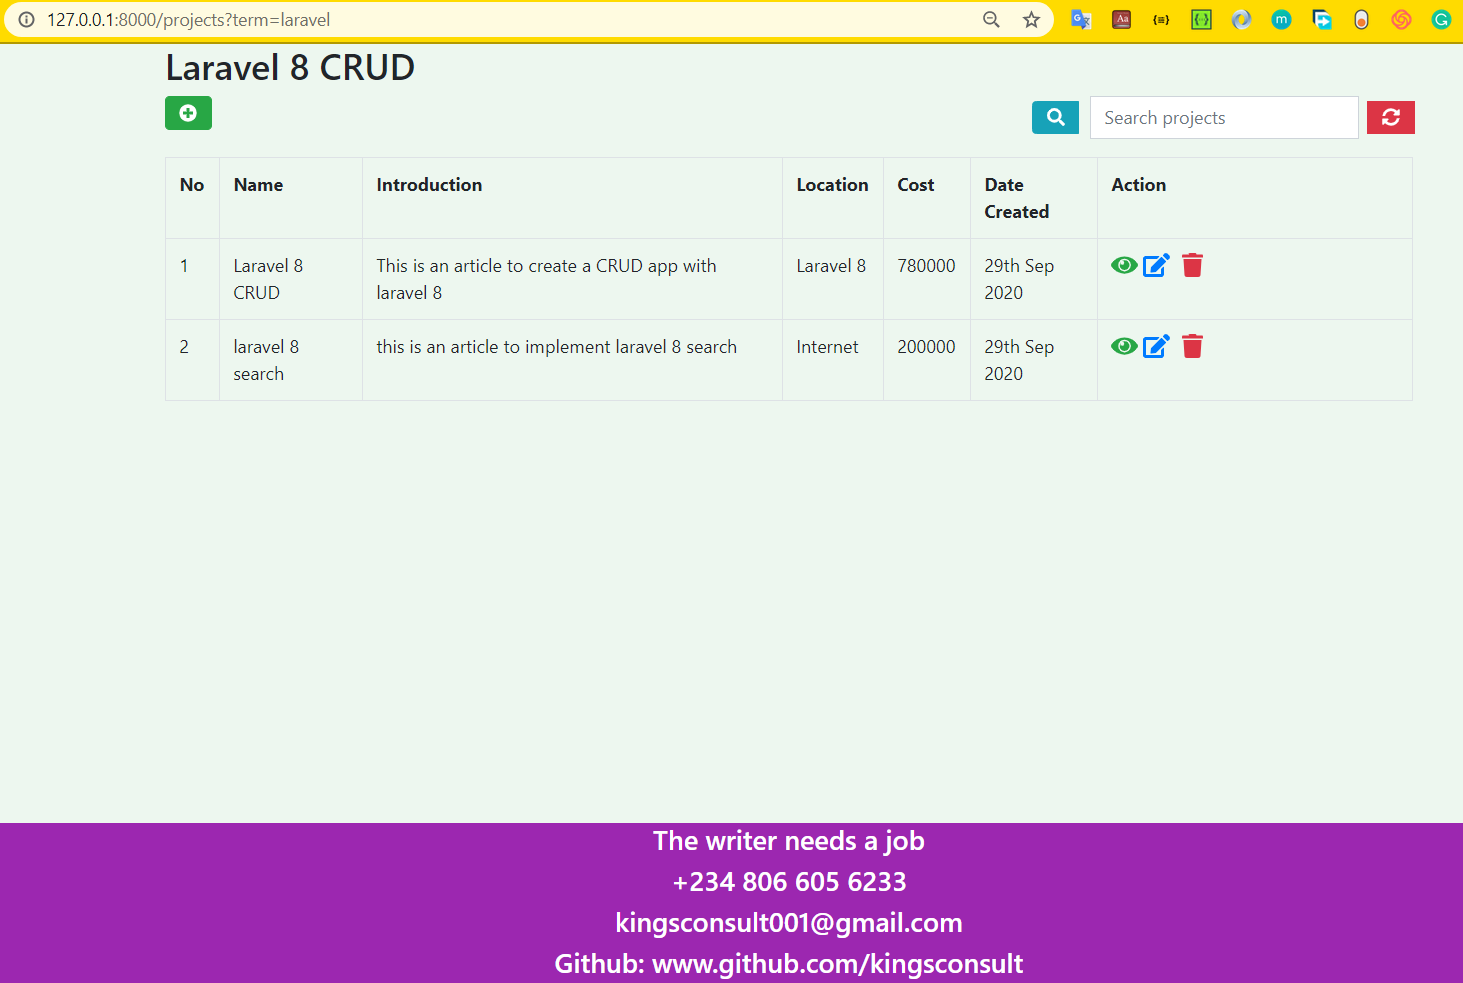The image size is (1463, 983).
Task: Open the browser zoom magnifier icon
Action: click(991, 20)
